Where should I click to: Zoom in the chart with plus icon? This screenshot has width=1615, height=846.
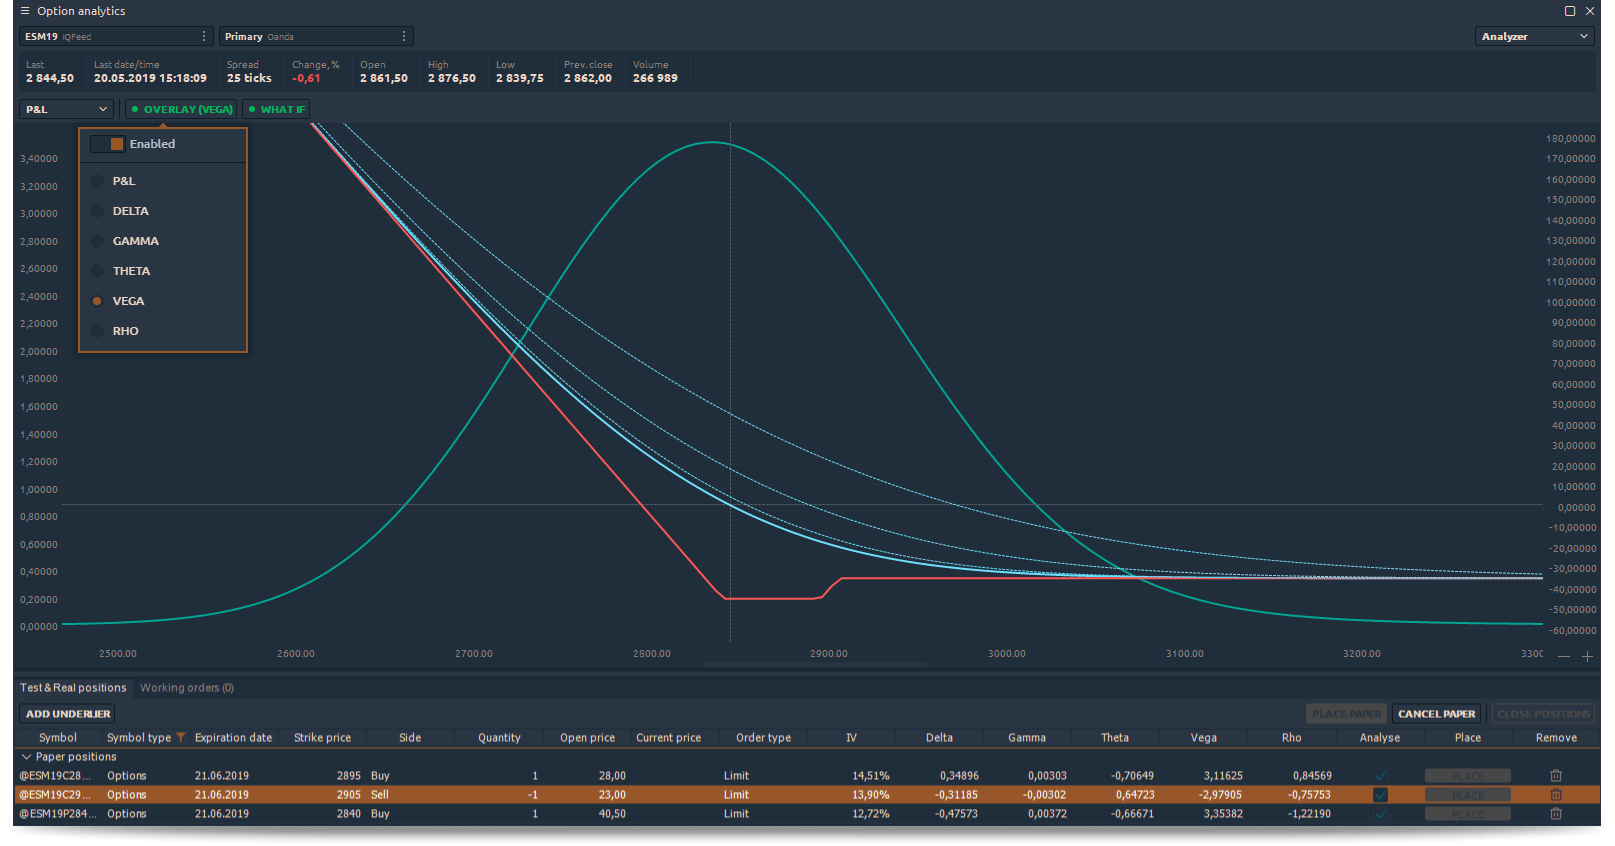pyautogui.click(x=1587, y=656)
